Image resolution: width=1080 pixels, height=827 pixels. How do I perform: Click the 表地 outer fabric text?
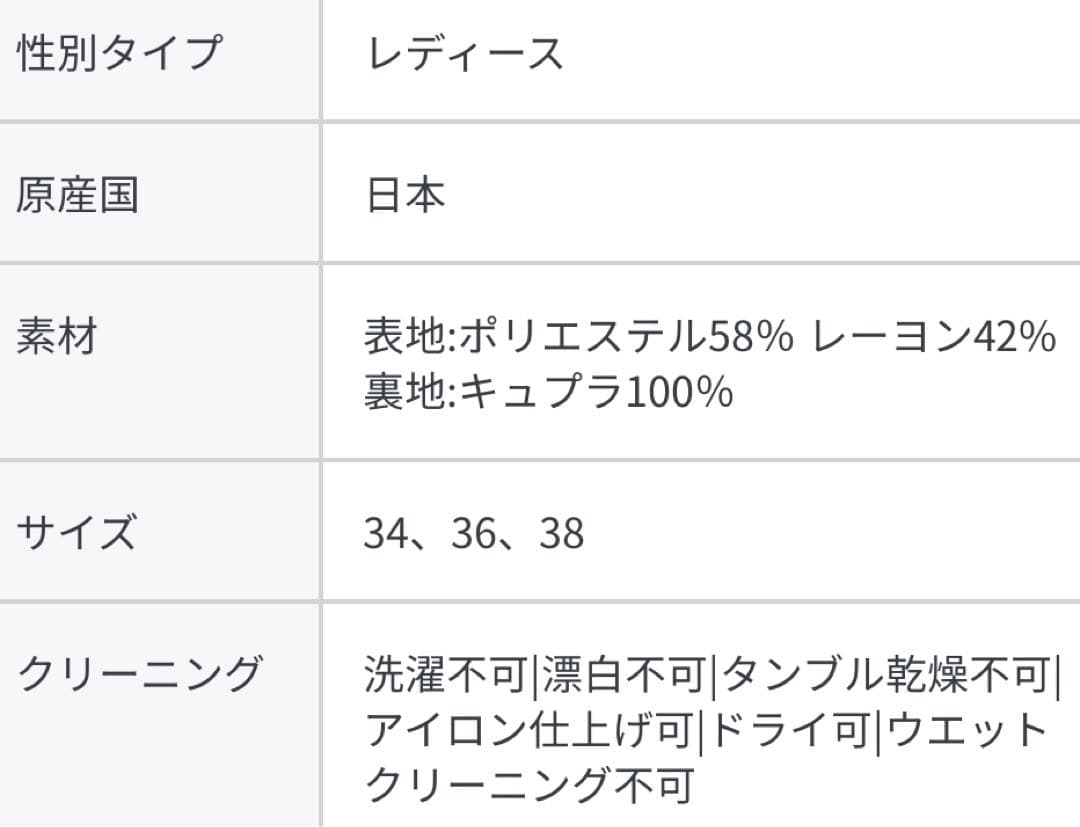pyautogui.click(x=406, y=338)
